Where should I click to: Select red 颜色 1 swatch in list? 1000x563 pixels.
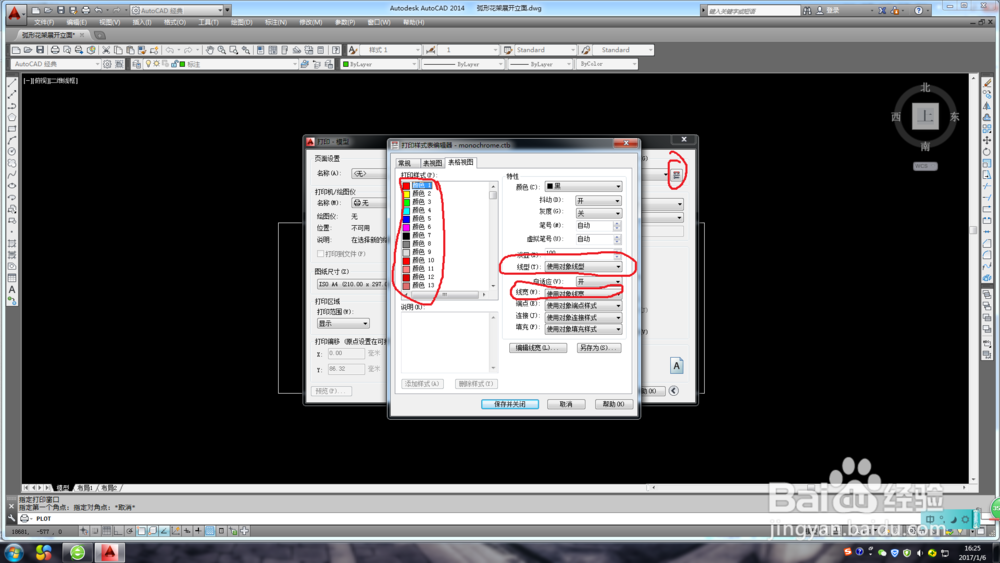[x=406, y=186]
